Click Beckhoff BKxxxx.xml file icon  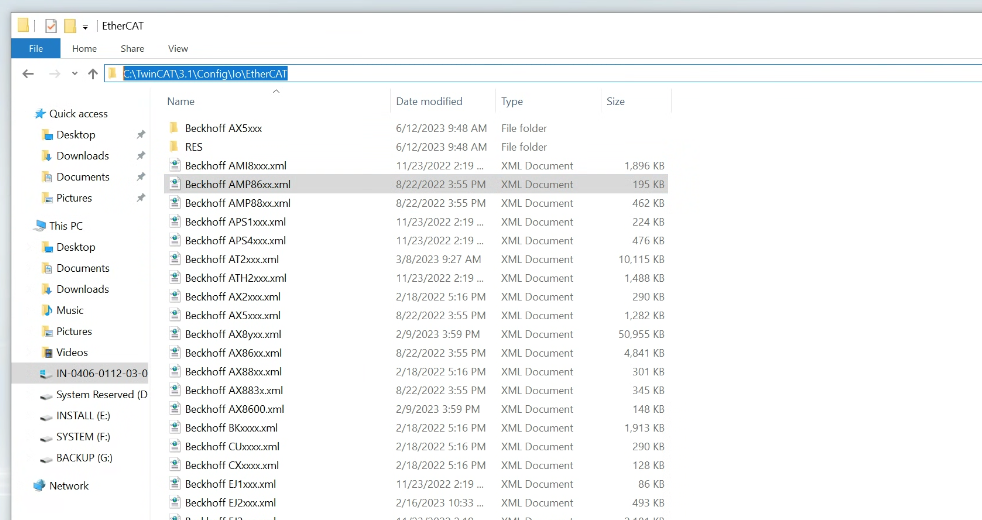pyautogui.click(x=175, y=428)
